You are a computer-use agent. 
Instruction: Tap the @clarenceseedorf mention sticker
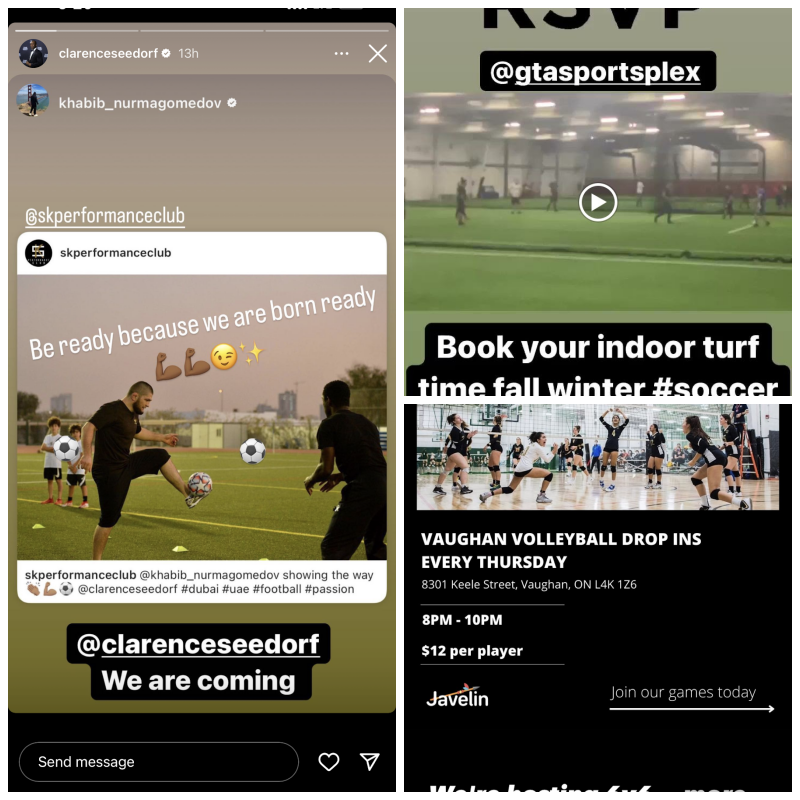click(198, 644)
